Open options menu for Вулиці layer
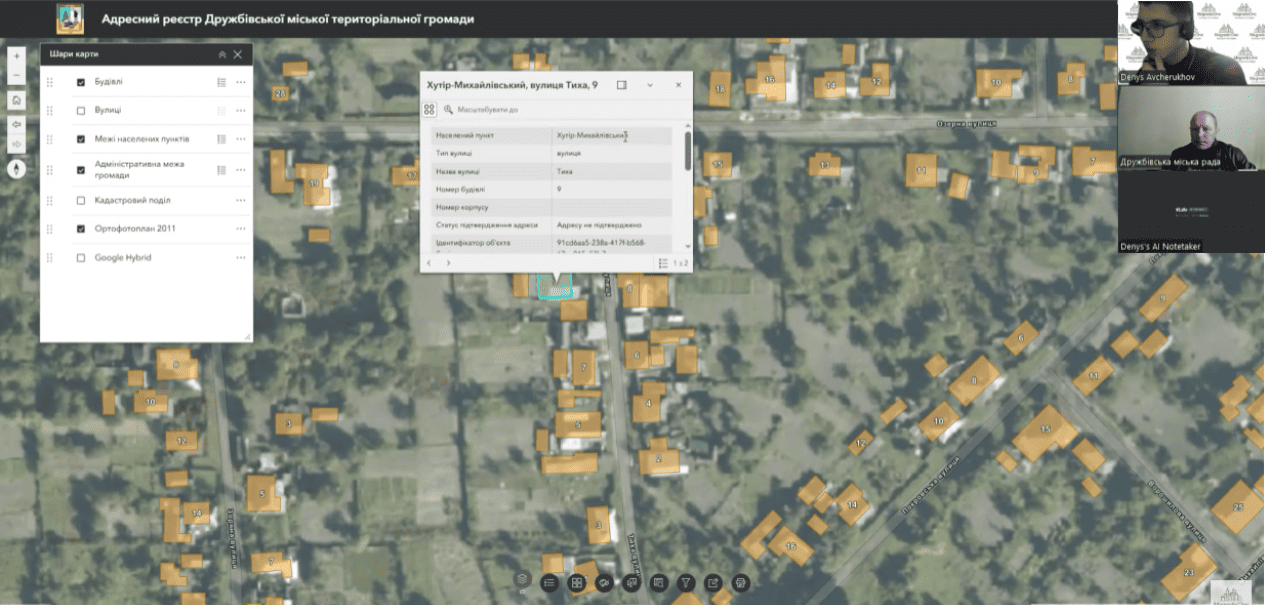This screenshot has height=605, width=1265. 241,110
